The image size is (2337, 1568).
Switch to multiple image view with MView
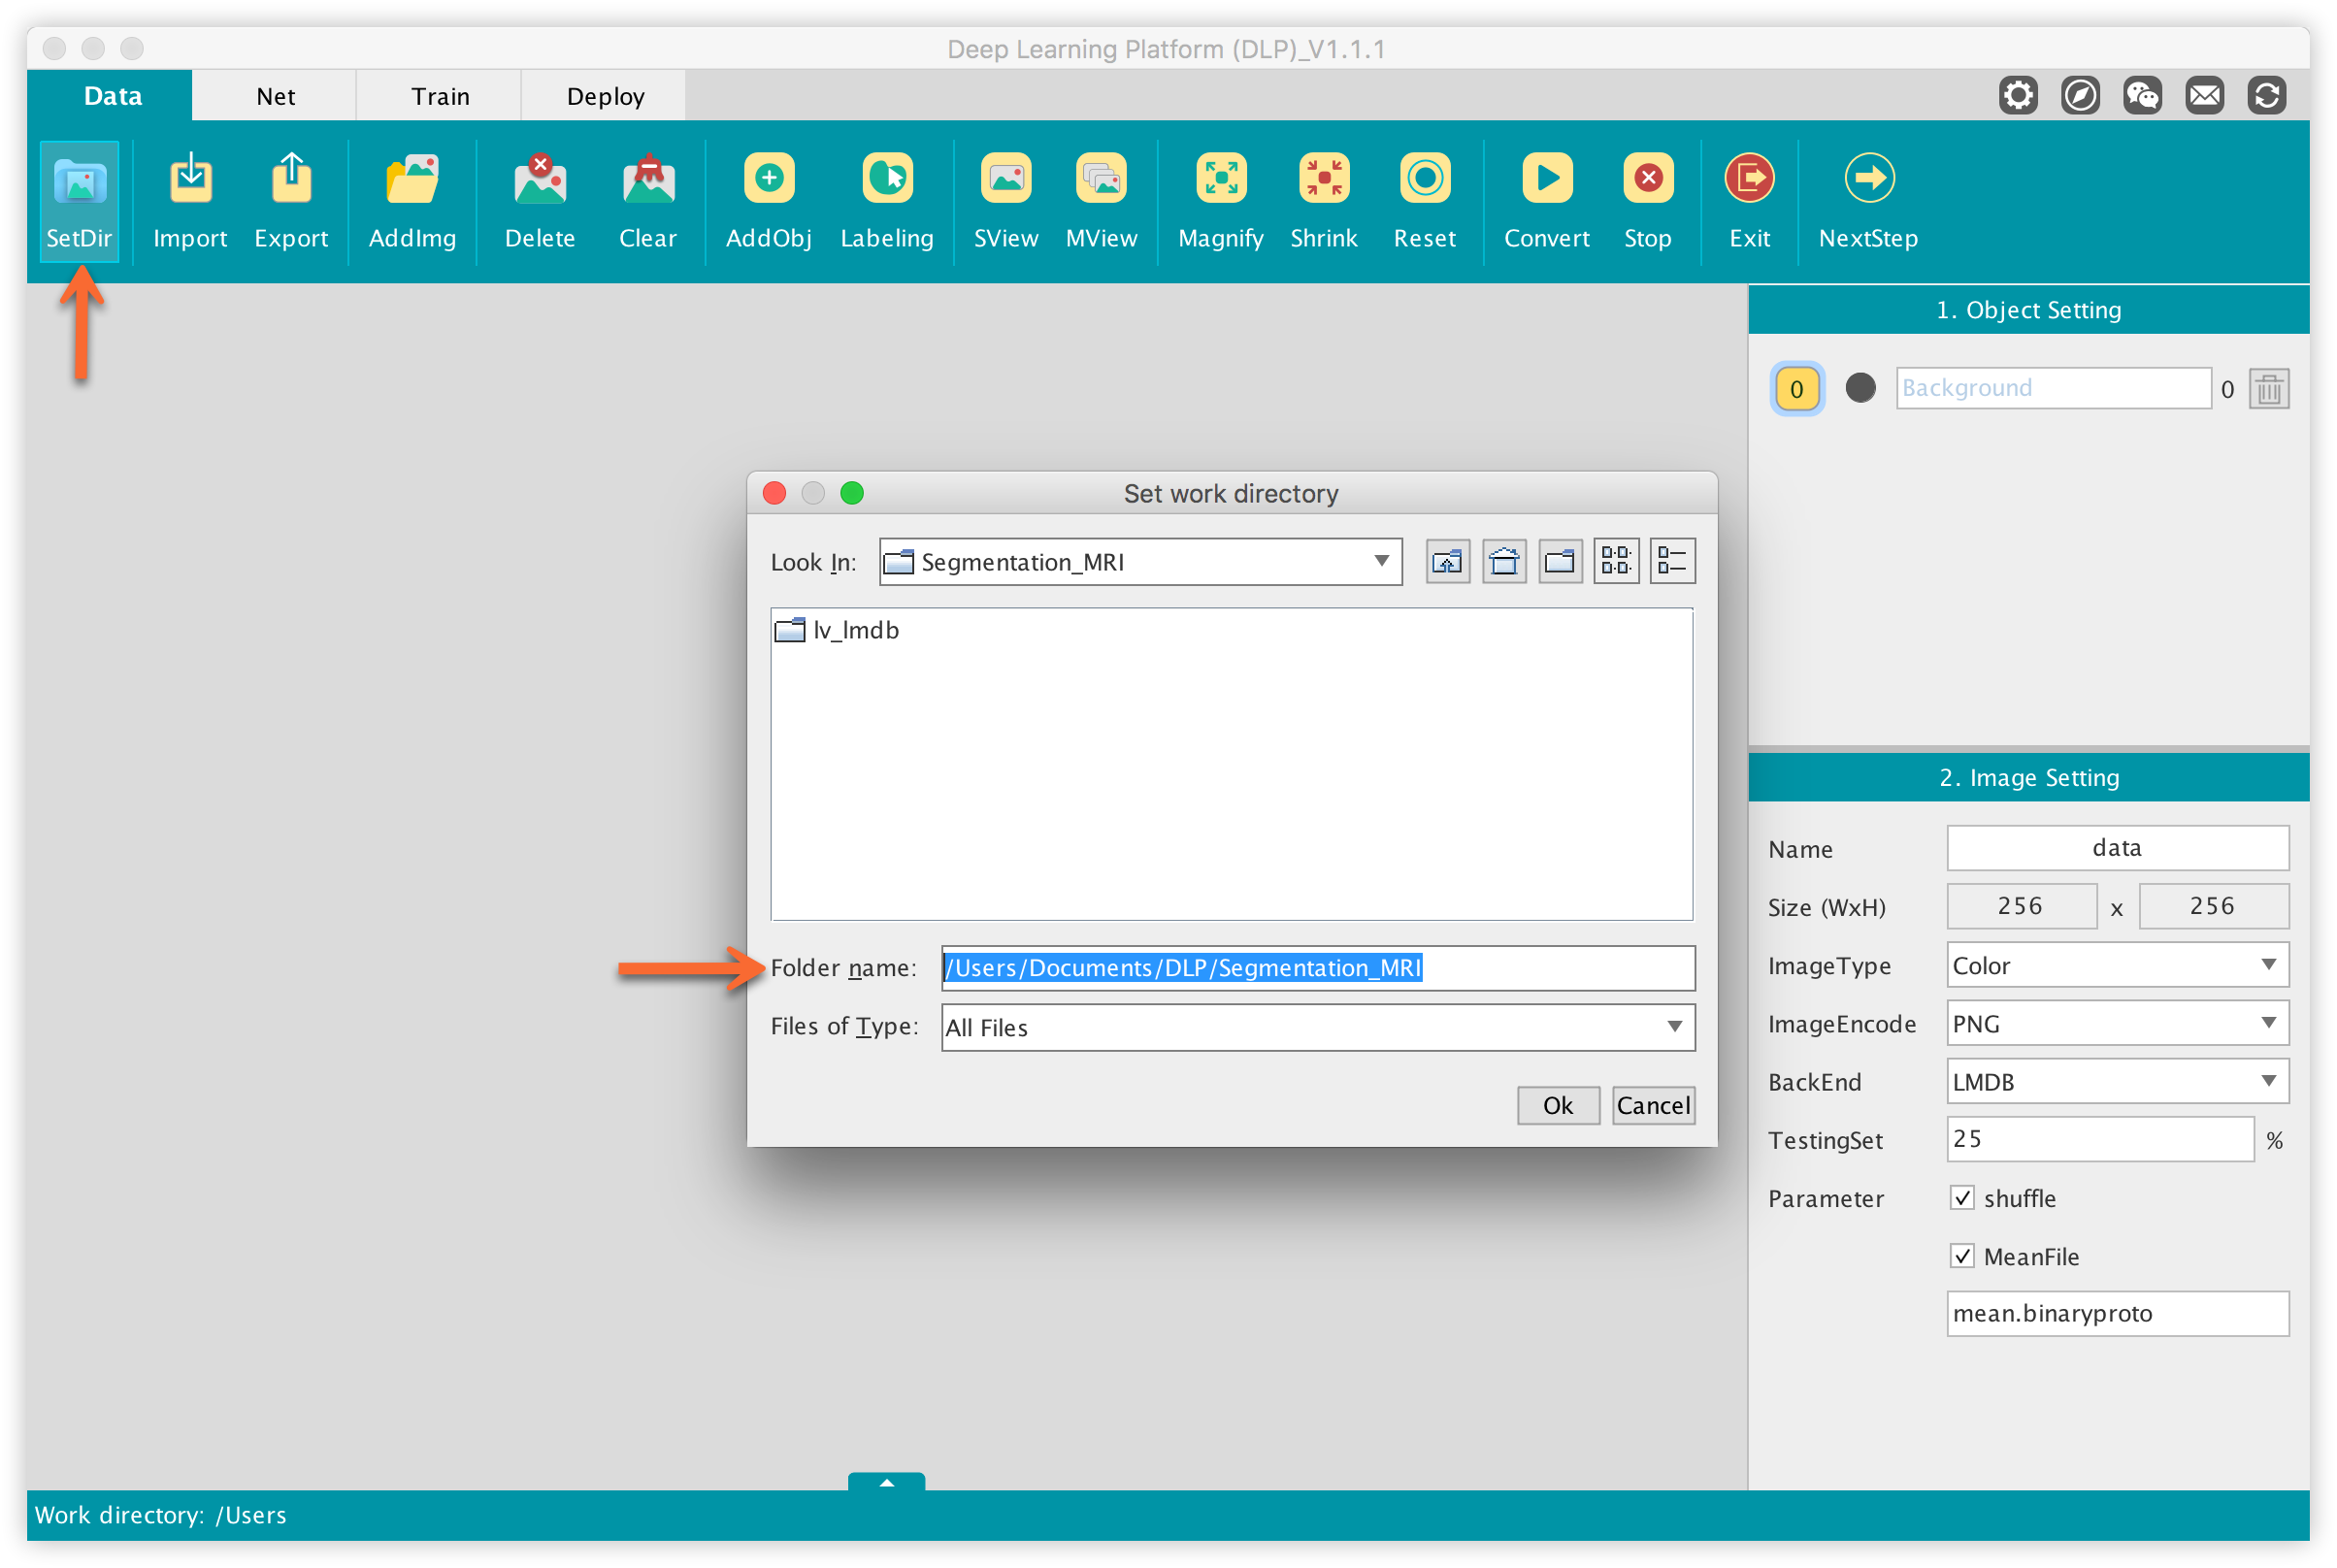tap(1100, 200)
